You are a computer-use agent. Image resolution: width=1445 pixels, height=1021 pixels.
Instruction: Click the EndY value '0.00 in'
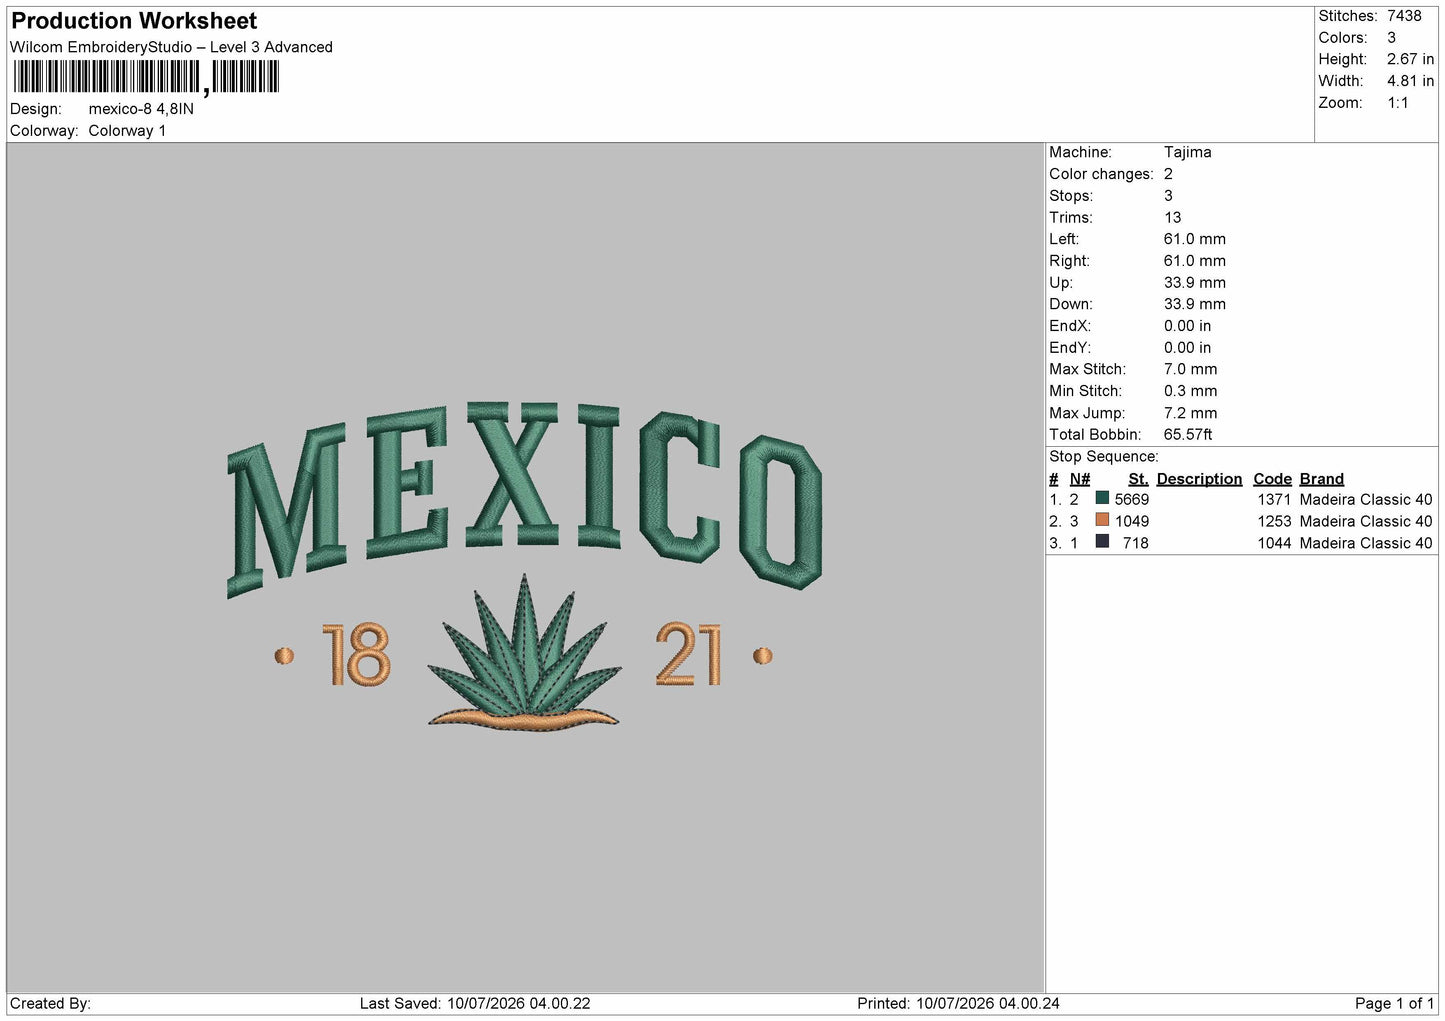click(1187, 348)
